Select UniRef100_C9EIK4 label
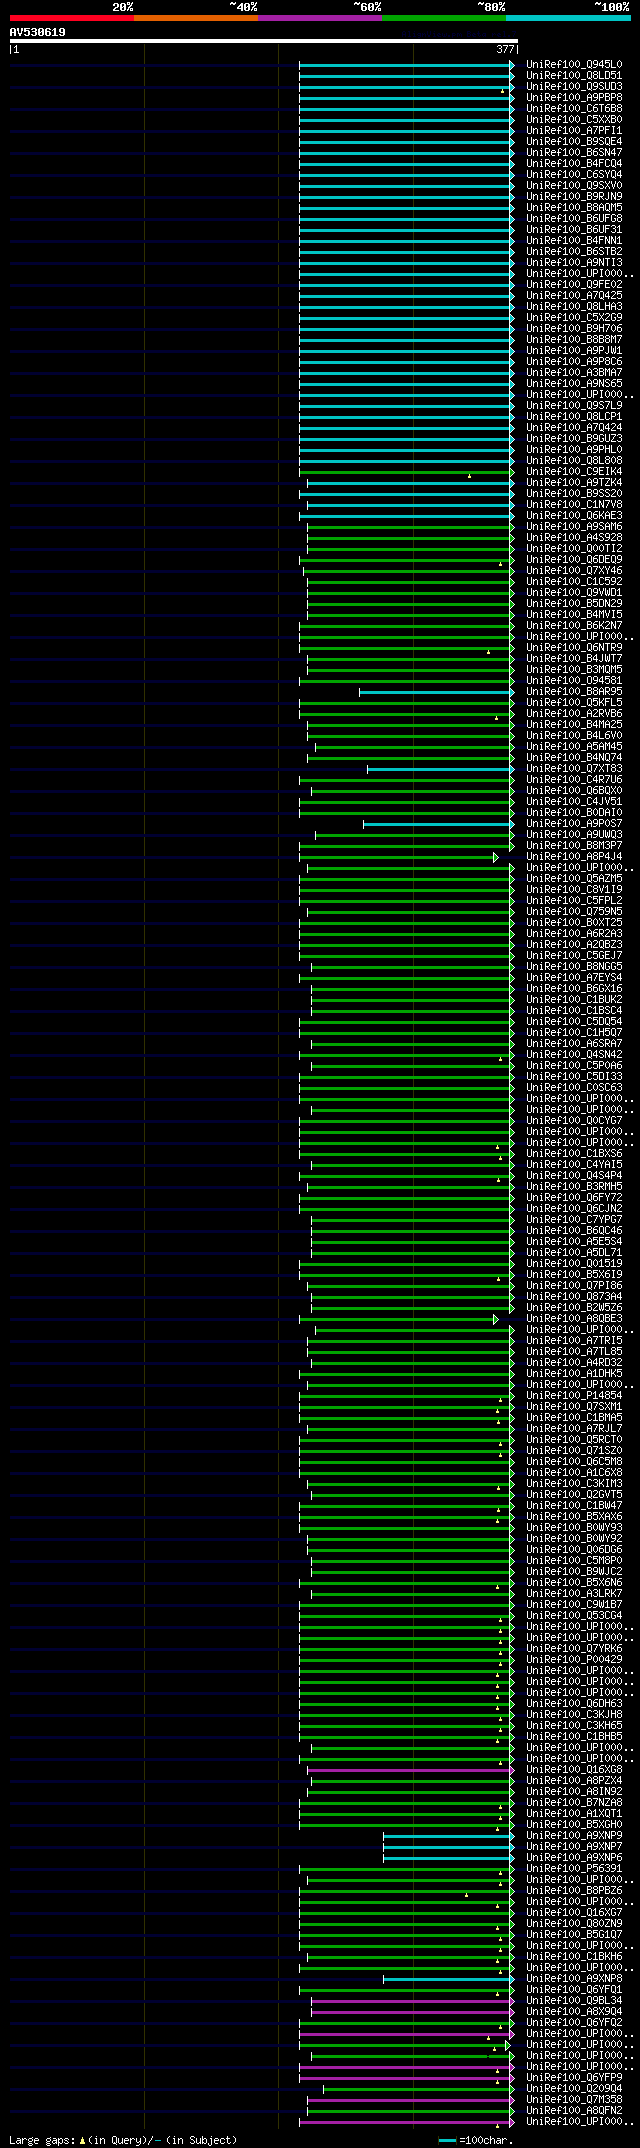The width and height of the screenshot is (640, 2148). click(574, 471)
